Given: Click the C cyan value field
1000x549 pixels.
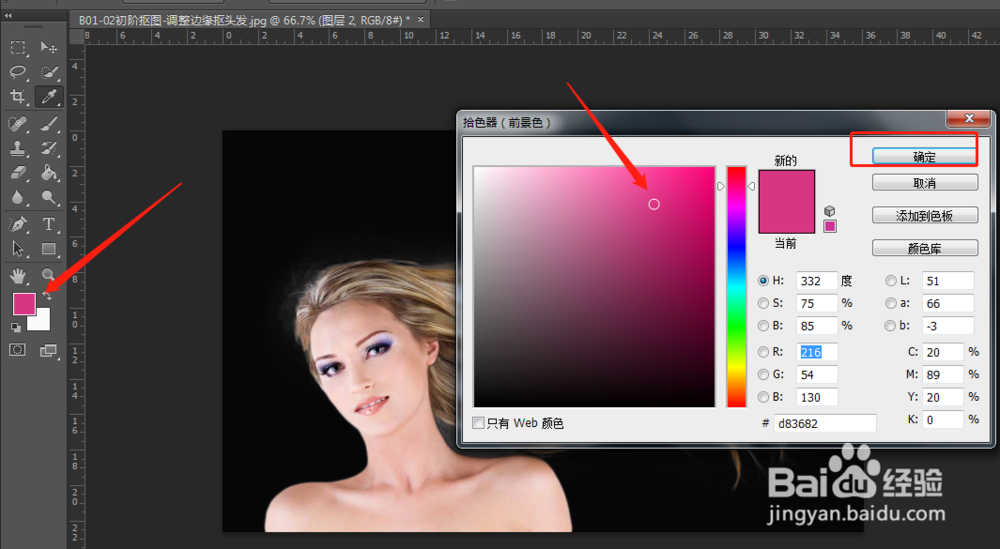Looking at the screenshot, I should pos(943,352).
